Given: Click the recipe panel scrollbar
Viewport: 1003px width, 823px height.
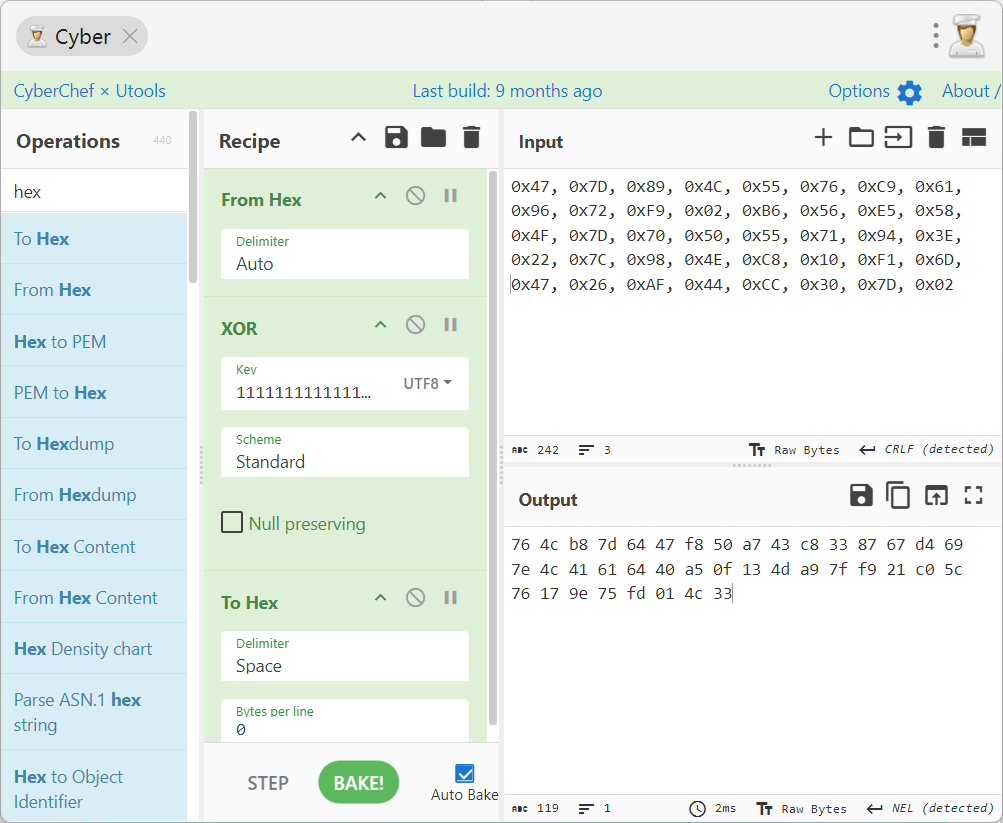Looking at the screenshot, I should point(493,448).
